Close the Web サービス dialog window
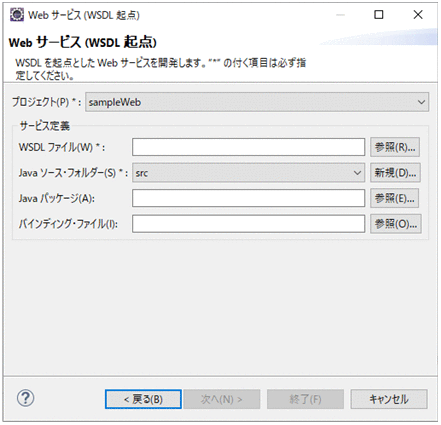Image resolution: width=441 pixels, height=425 pixels. (x=418, y=15)
